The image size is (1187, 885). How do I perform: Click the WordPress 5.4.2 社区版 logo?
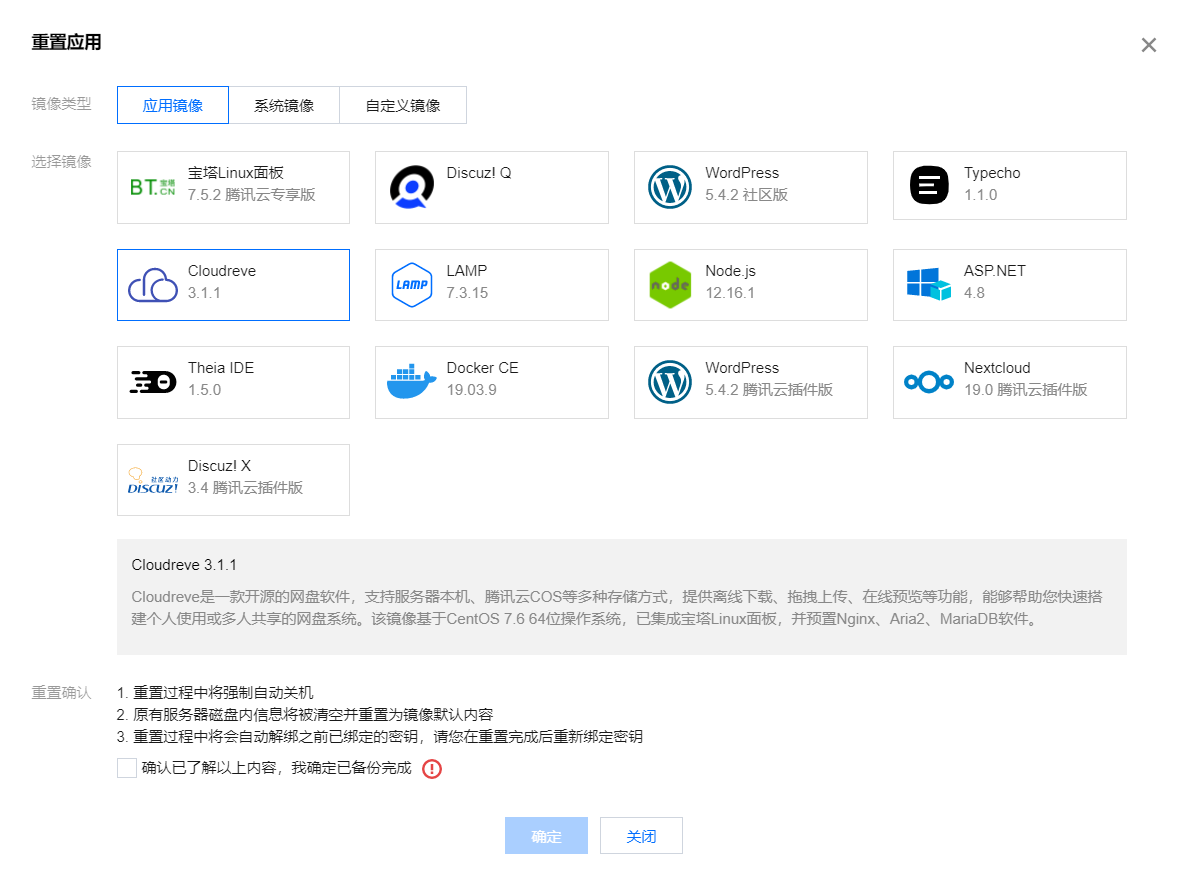coord(670,187)
